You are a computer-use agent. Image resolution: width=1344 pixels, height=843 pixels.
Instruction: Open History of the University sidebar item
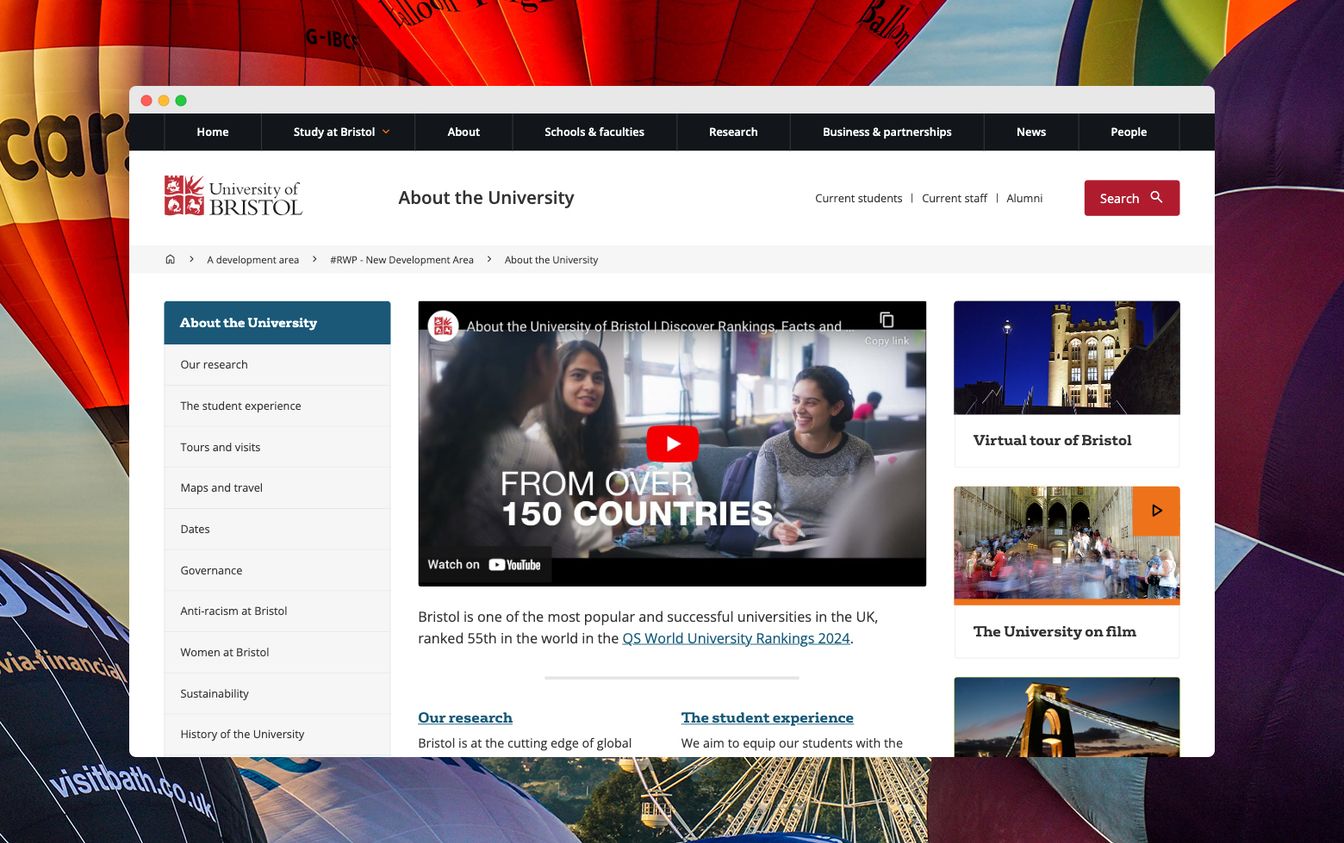pyautogui.click(x=277, y=734)
